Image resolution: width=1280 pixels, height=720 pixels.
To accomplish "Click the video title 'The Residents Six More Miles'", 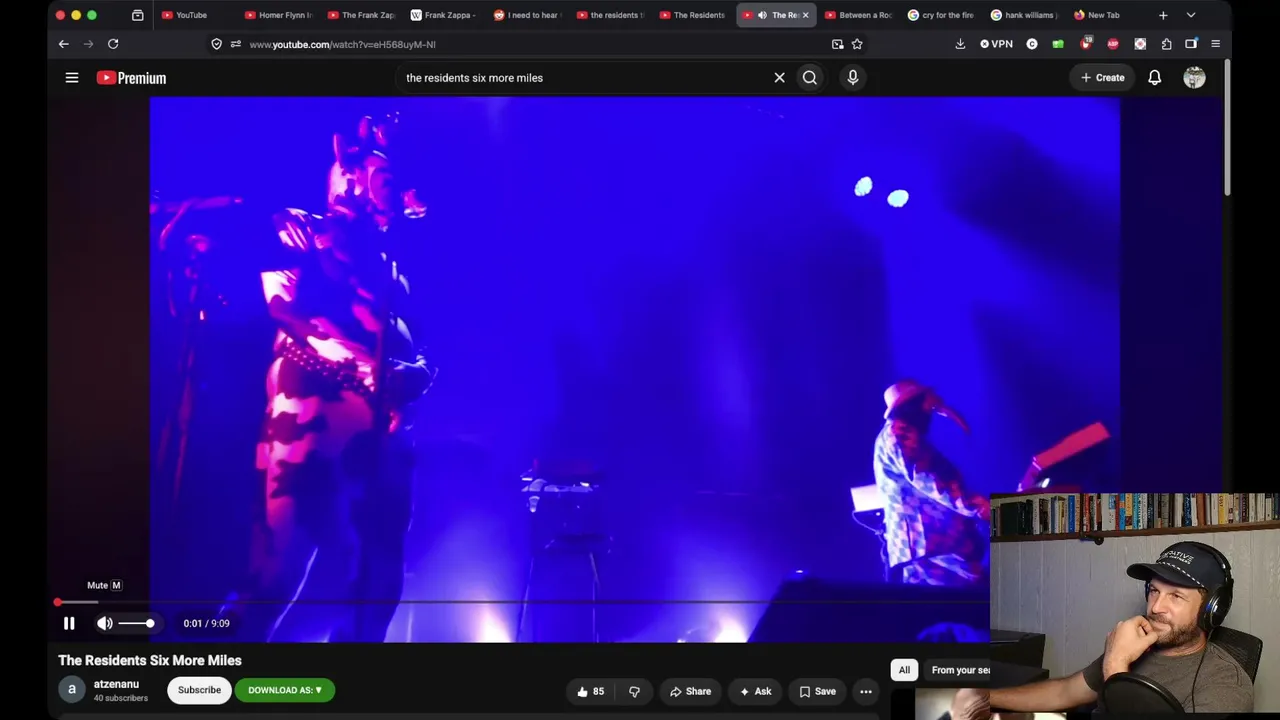I will pyautogui.click(x=150, y=660).
